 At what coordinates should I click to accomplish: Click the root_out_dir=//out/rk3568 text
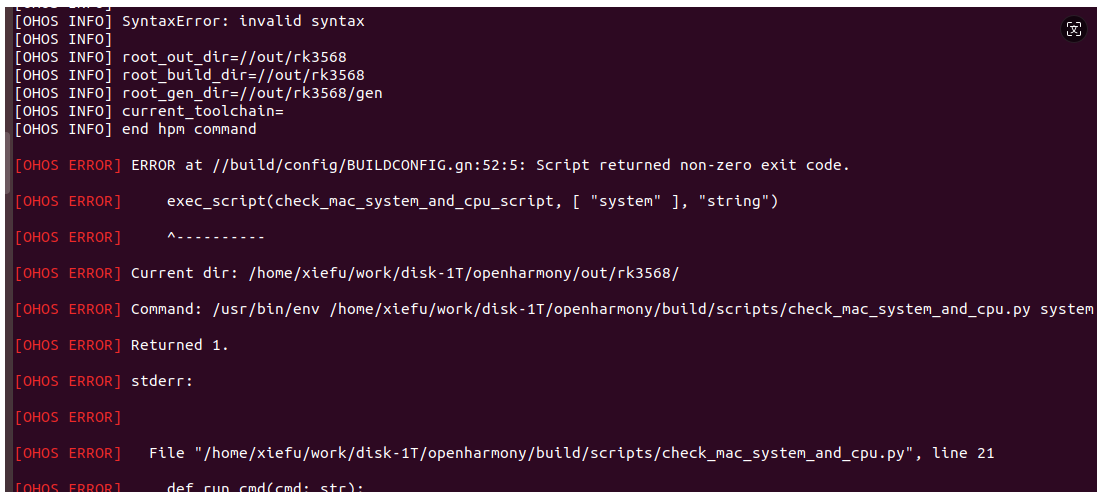pos(235,57)
